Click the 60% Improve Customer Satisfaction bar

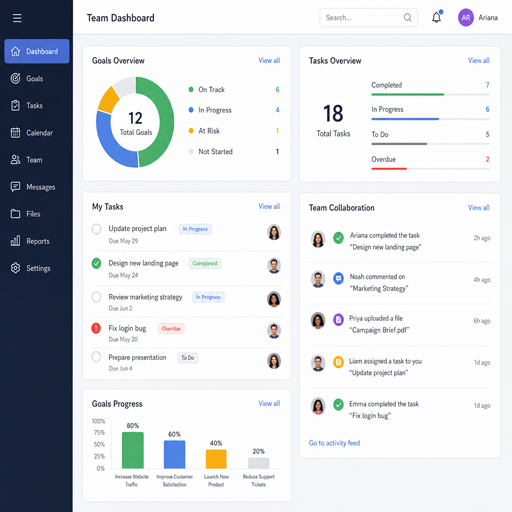pyautogui.click(x=174, y=454)
